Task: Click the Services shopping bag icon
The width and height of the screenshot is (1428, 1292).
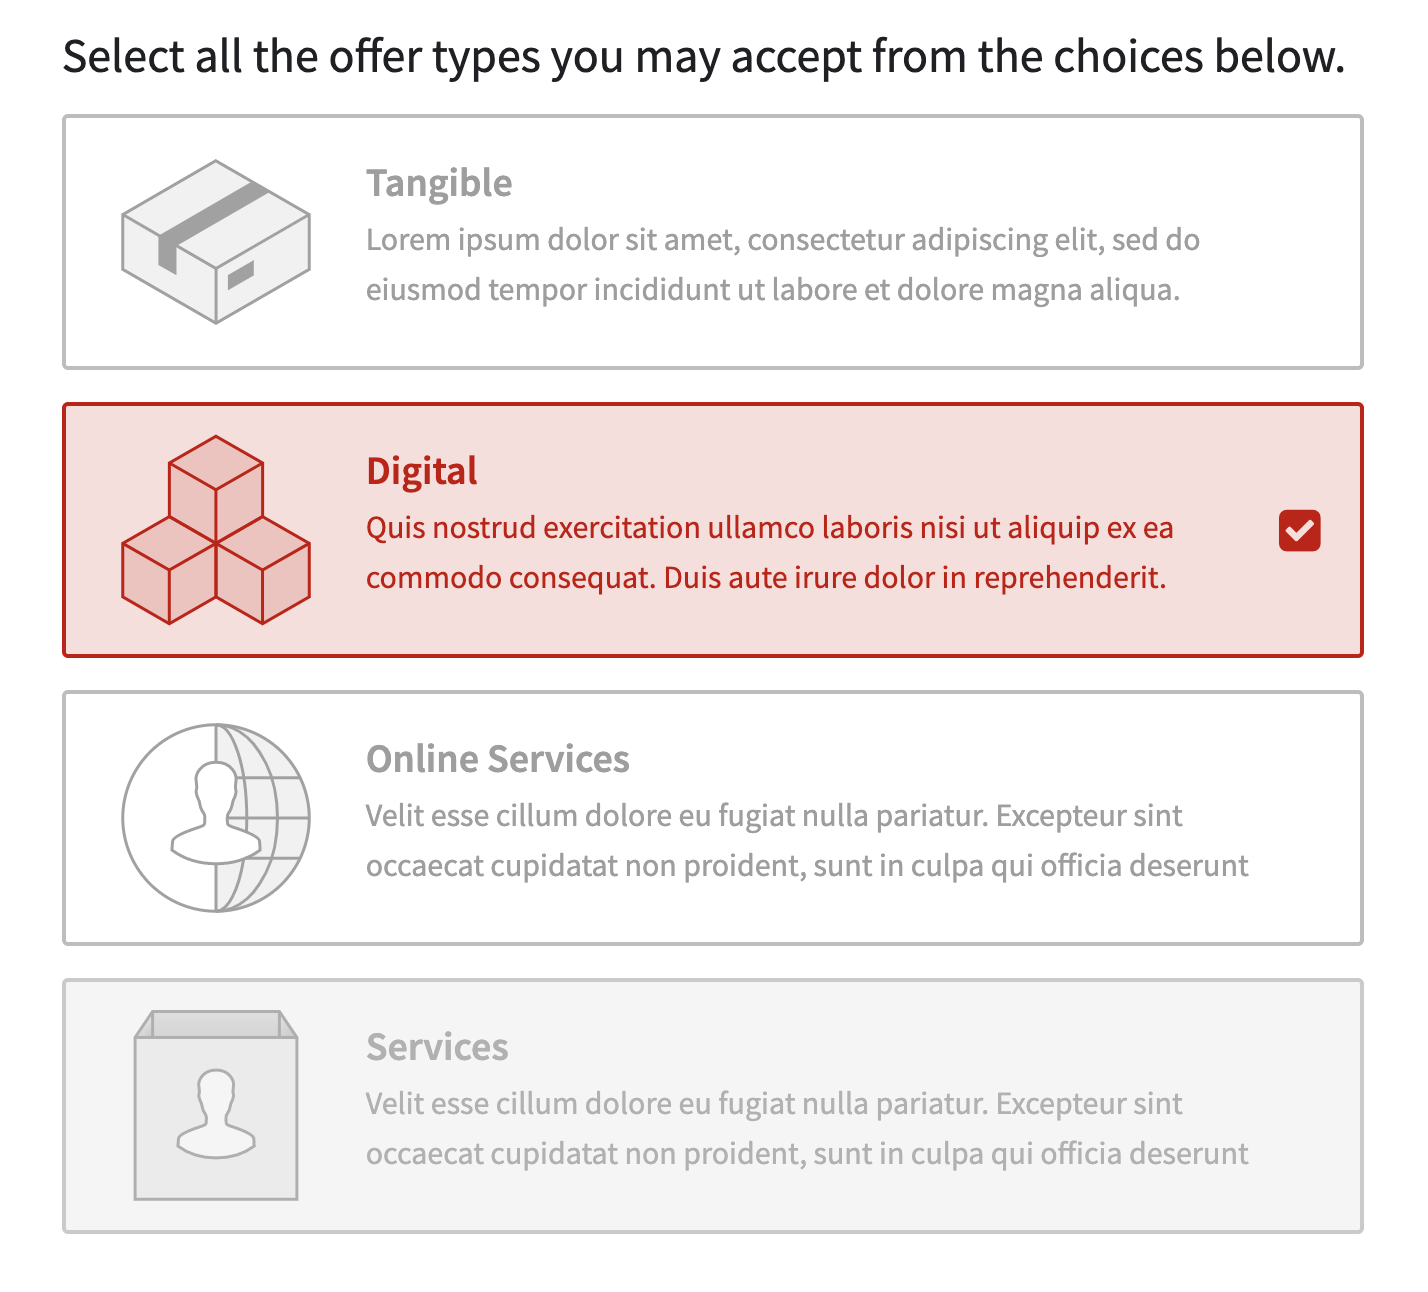Action: pos(216,1105)
